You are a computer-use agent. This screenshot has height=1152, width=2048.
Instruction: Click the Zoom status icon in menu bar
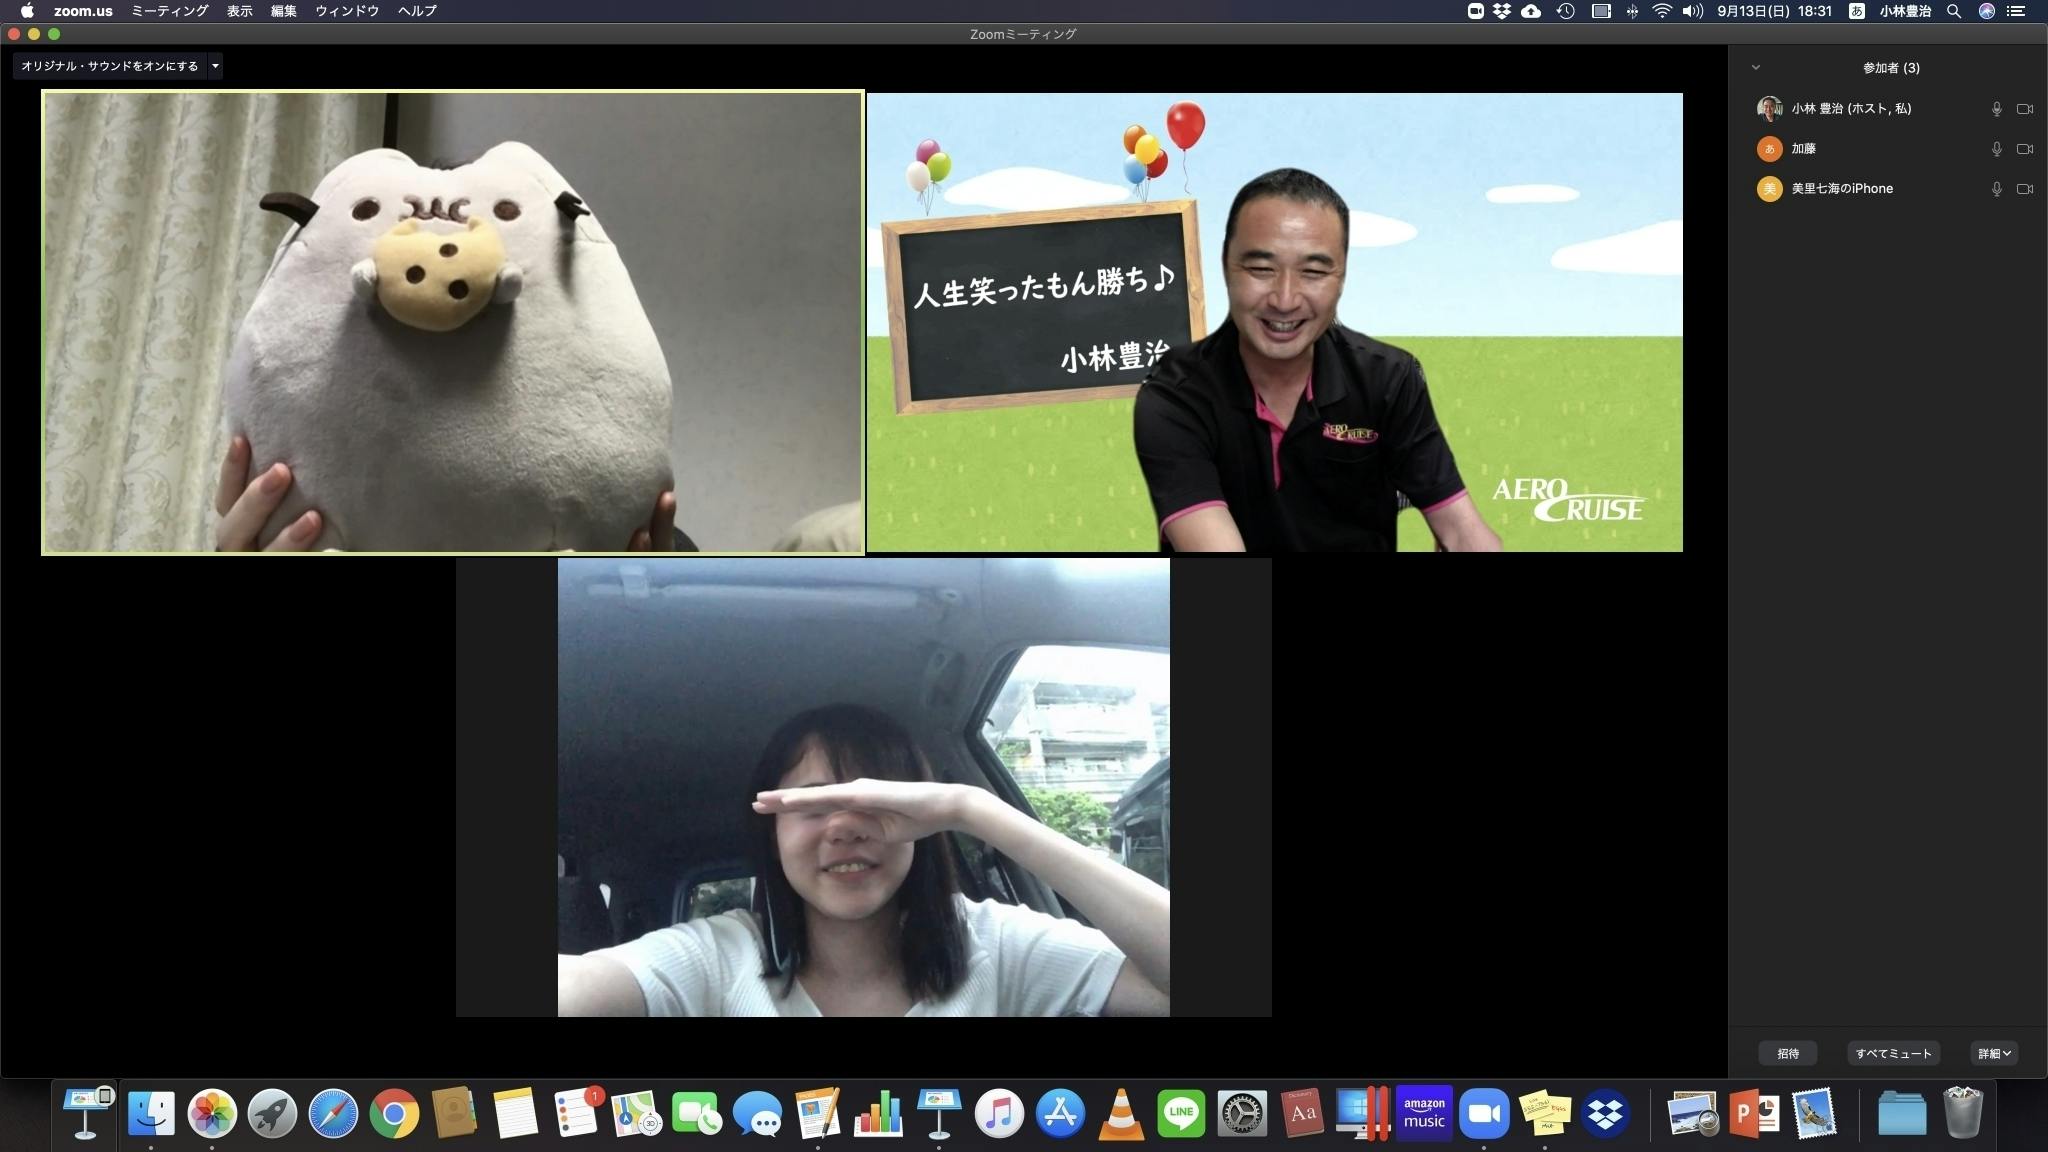point(1475,11)
